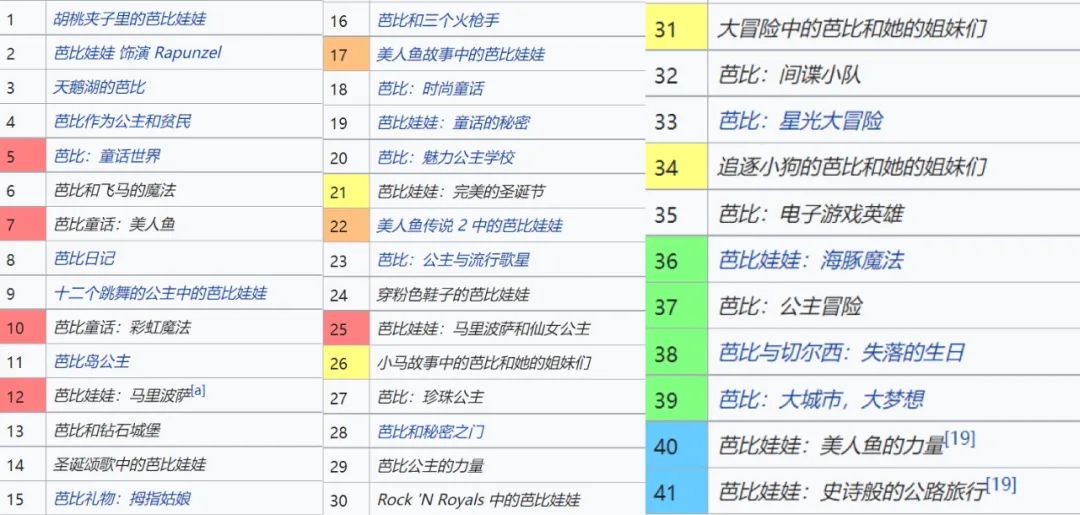Select text 芭比娃娃：美人鱼的力量
1080x515 pixels.
(x=831, y=447)
